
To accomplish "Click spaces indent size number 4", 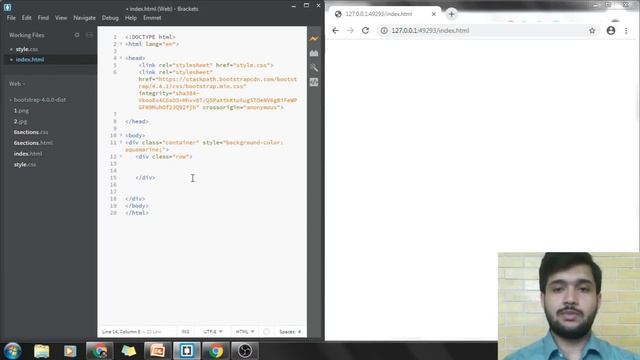I will (299, 332).
